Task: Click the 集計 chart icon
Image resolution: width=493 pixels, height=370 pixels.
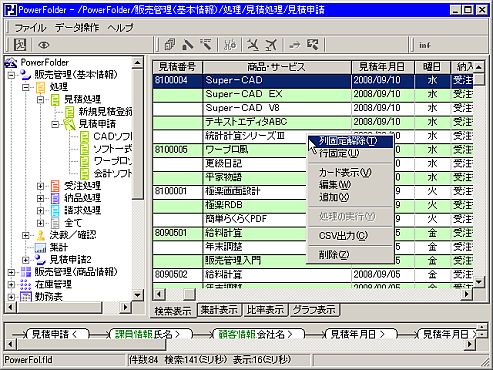Action: coord(41,247)
